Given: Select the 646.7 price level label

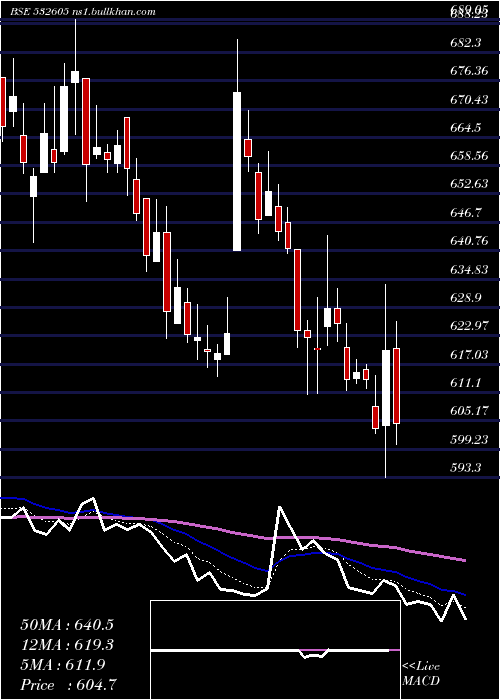Looking at the screenshot, I should (466, 213).
